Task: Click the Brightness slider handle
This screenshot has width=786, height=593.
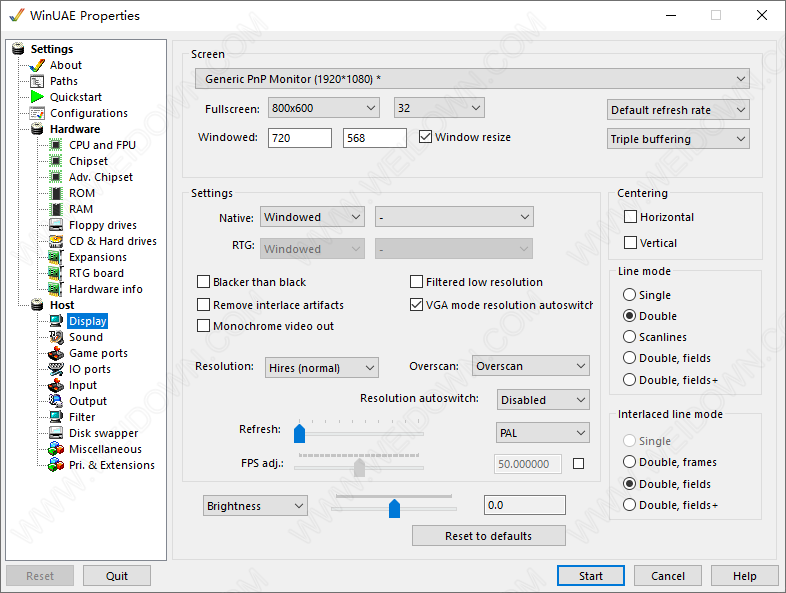Action: [395, 508]
